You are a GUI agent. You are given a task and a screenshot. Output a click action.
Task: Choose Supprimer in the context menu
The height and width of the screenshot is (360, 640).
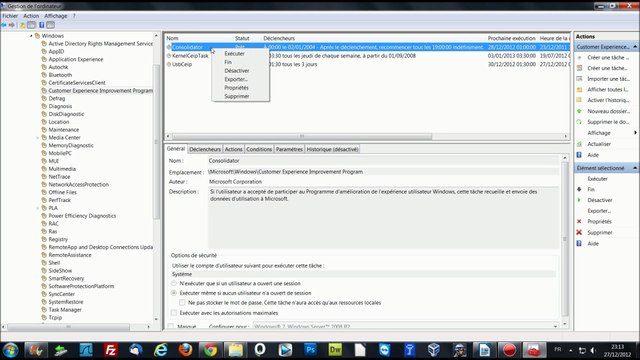(237, 96)
